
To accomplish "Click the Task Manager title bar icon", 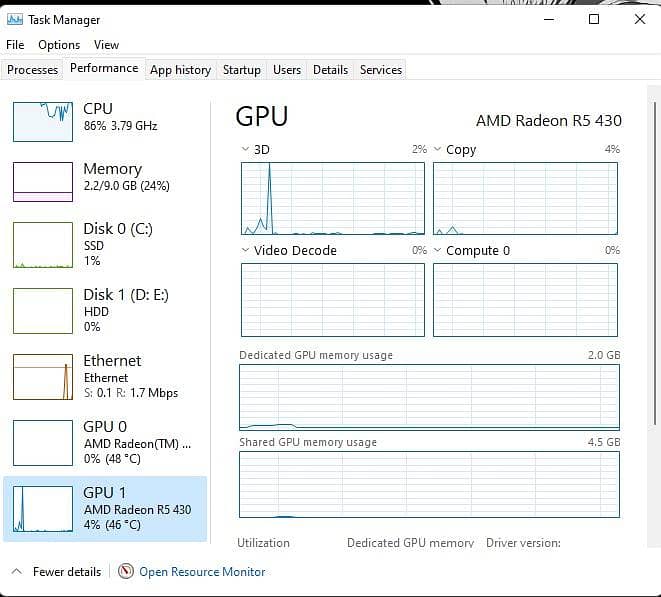I will [15, 19].
